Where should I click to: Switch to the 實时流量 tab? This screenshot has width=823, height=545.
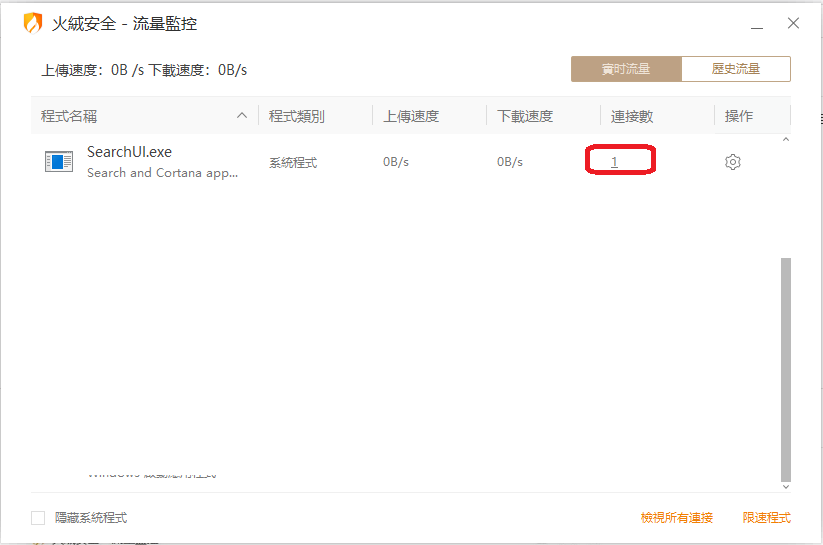[x=626, y=69]
